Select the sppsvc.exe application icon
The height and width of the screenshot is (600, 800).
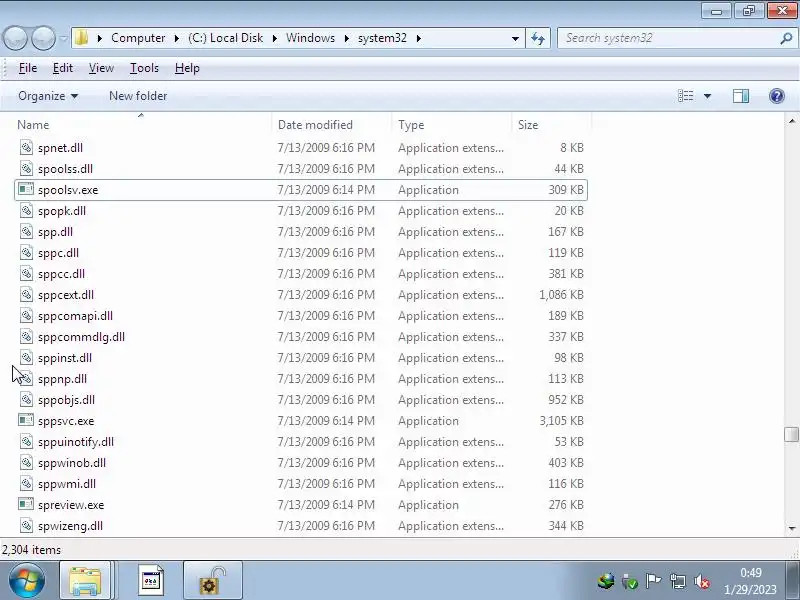(26, 420)
